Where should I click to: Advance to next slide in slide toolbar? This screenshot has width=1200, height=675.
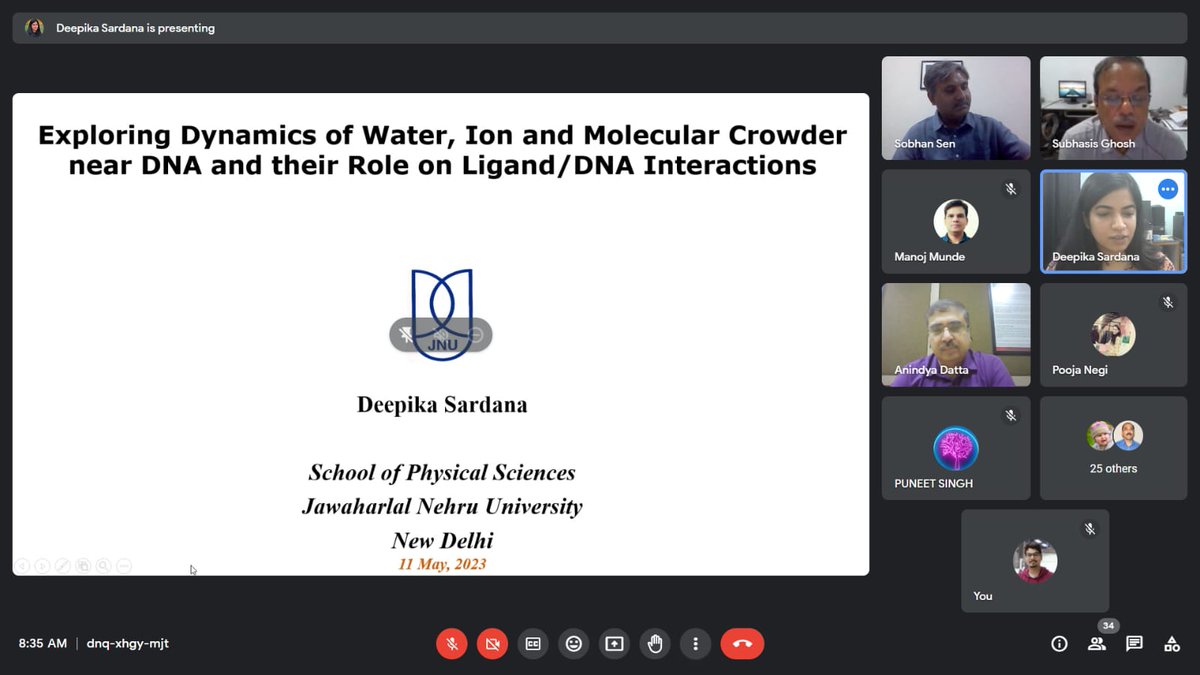click(x=43, y=566)
